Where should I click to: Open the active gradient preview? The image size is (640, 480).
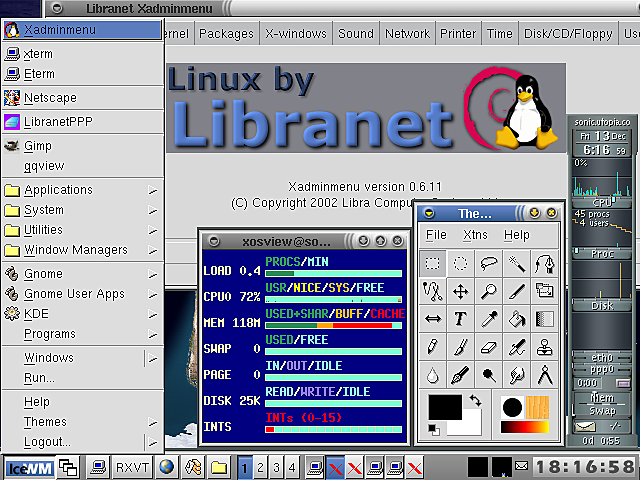click(525, 427)
